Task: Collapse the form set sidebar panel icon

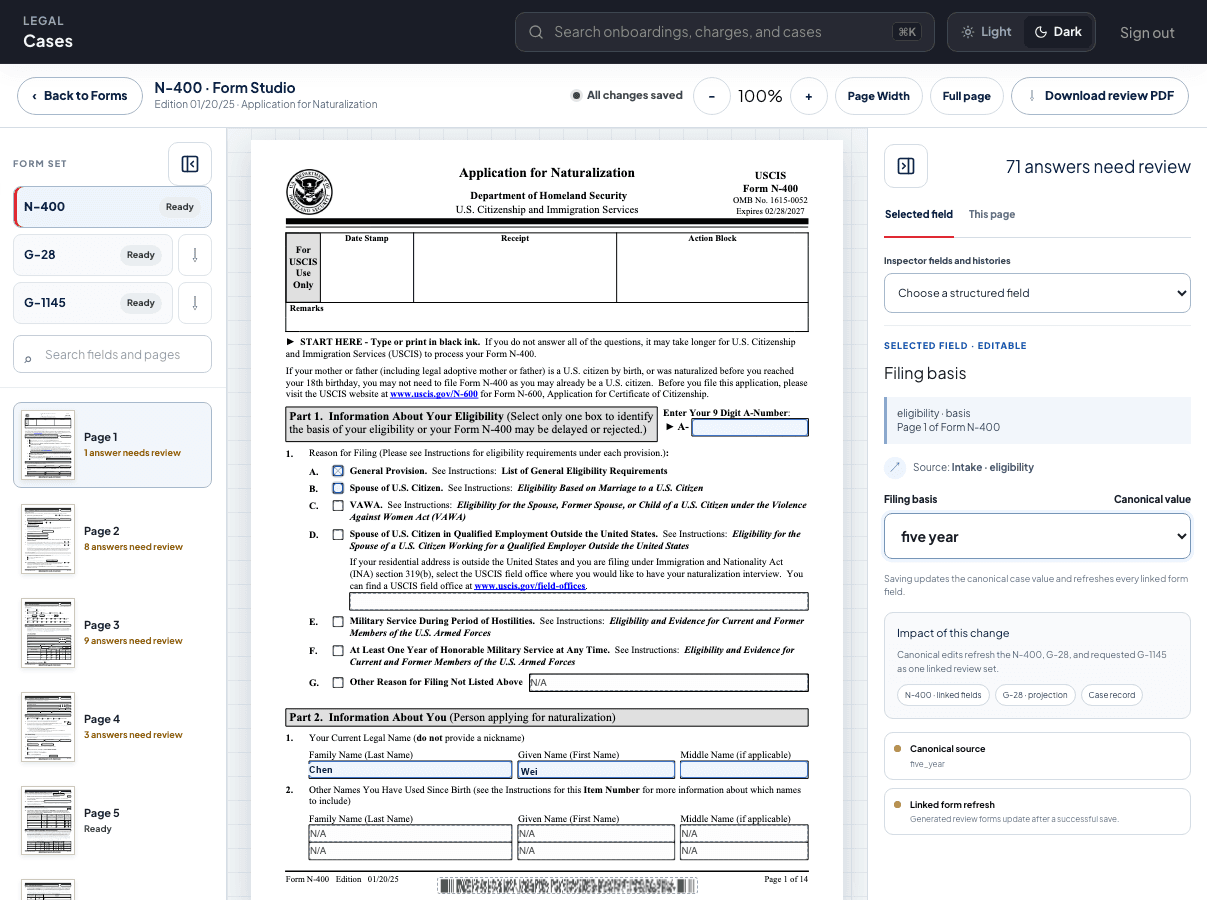Action: click(x=190, y=164)
